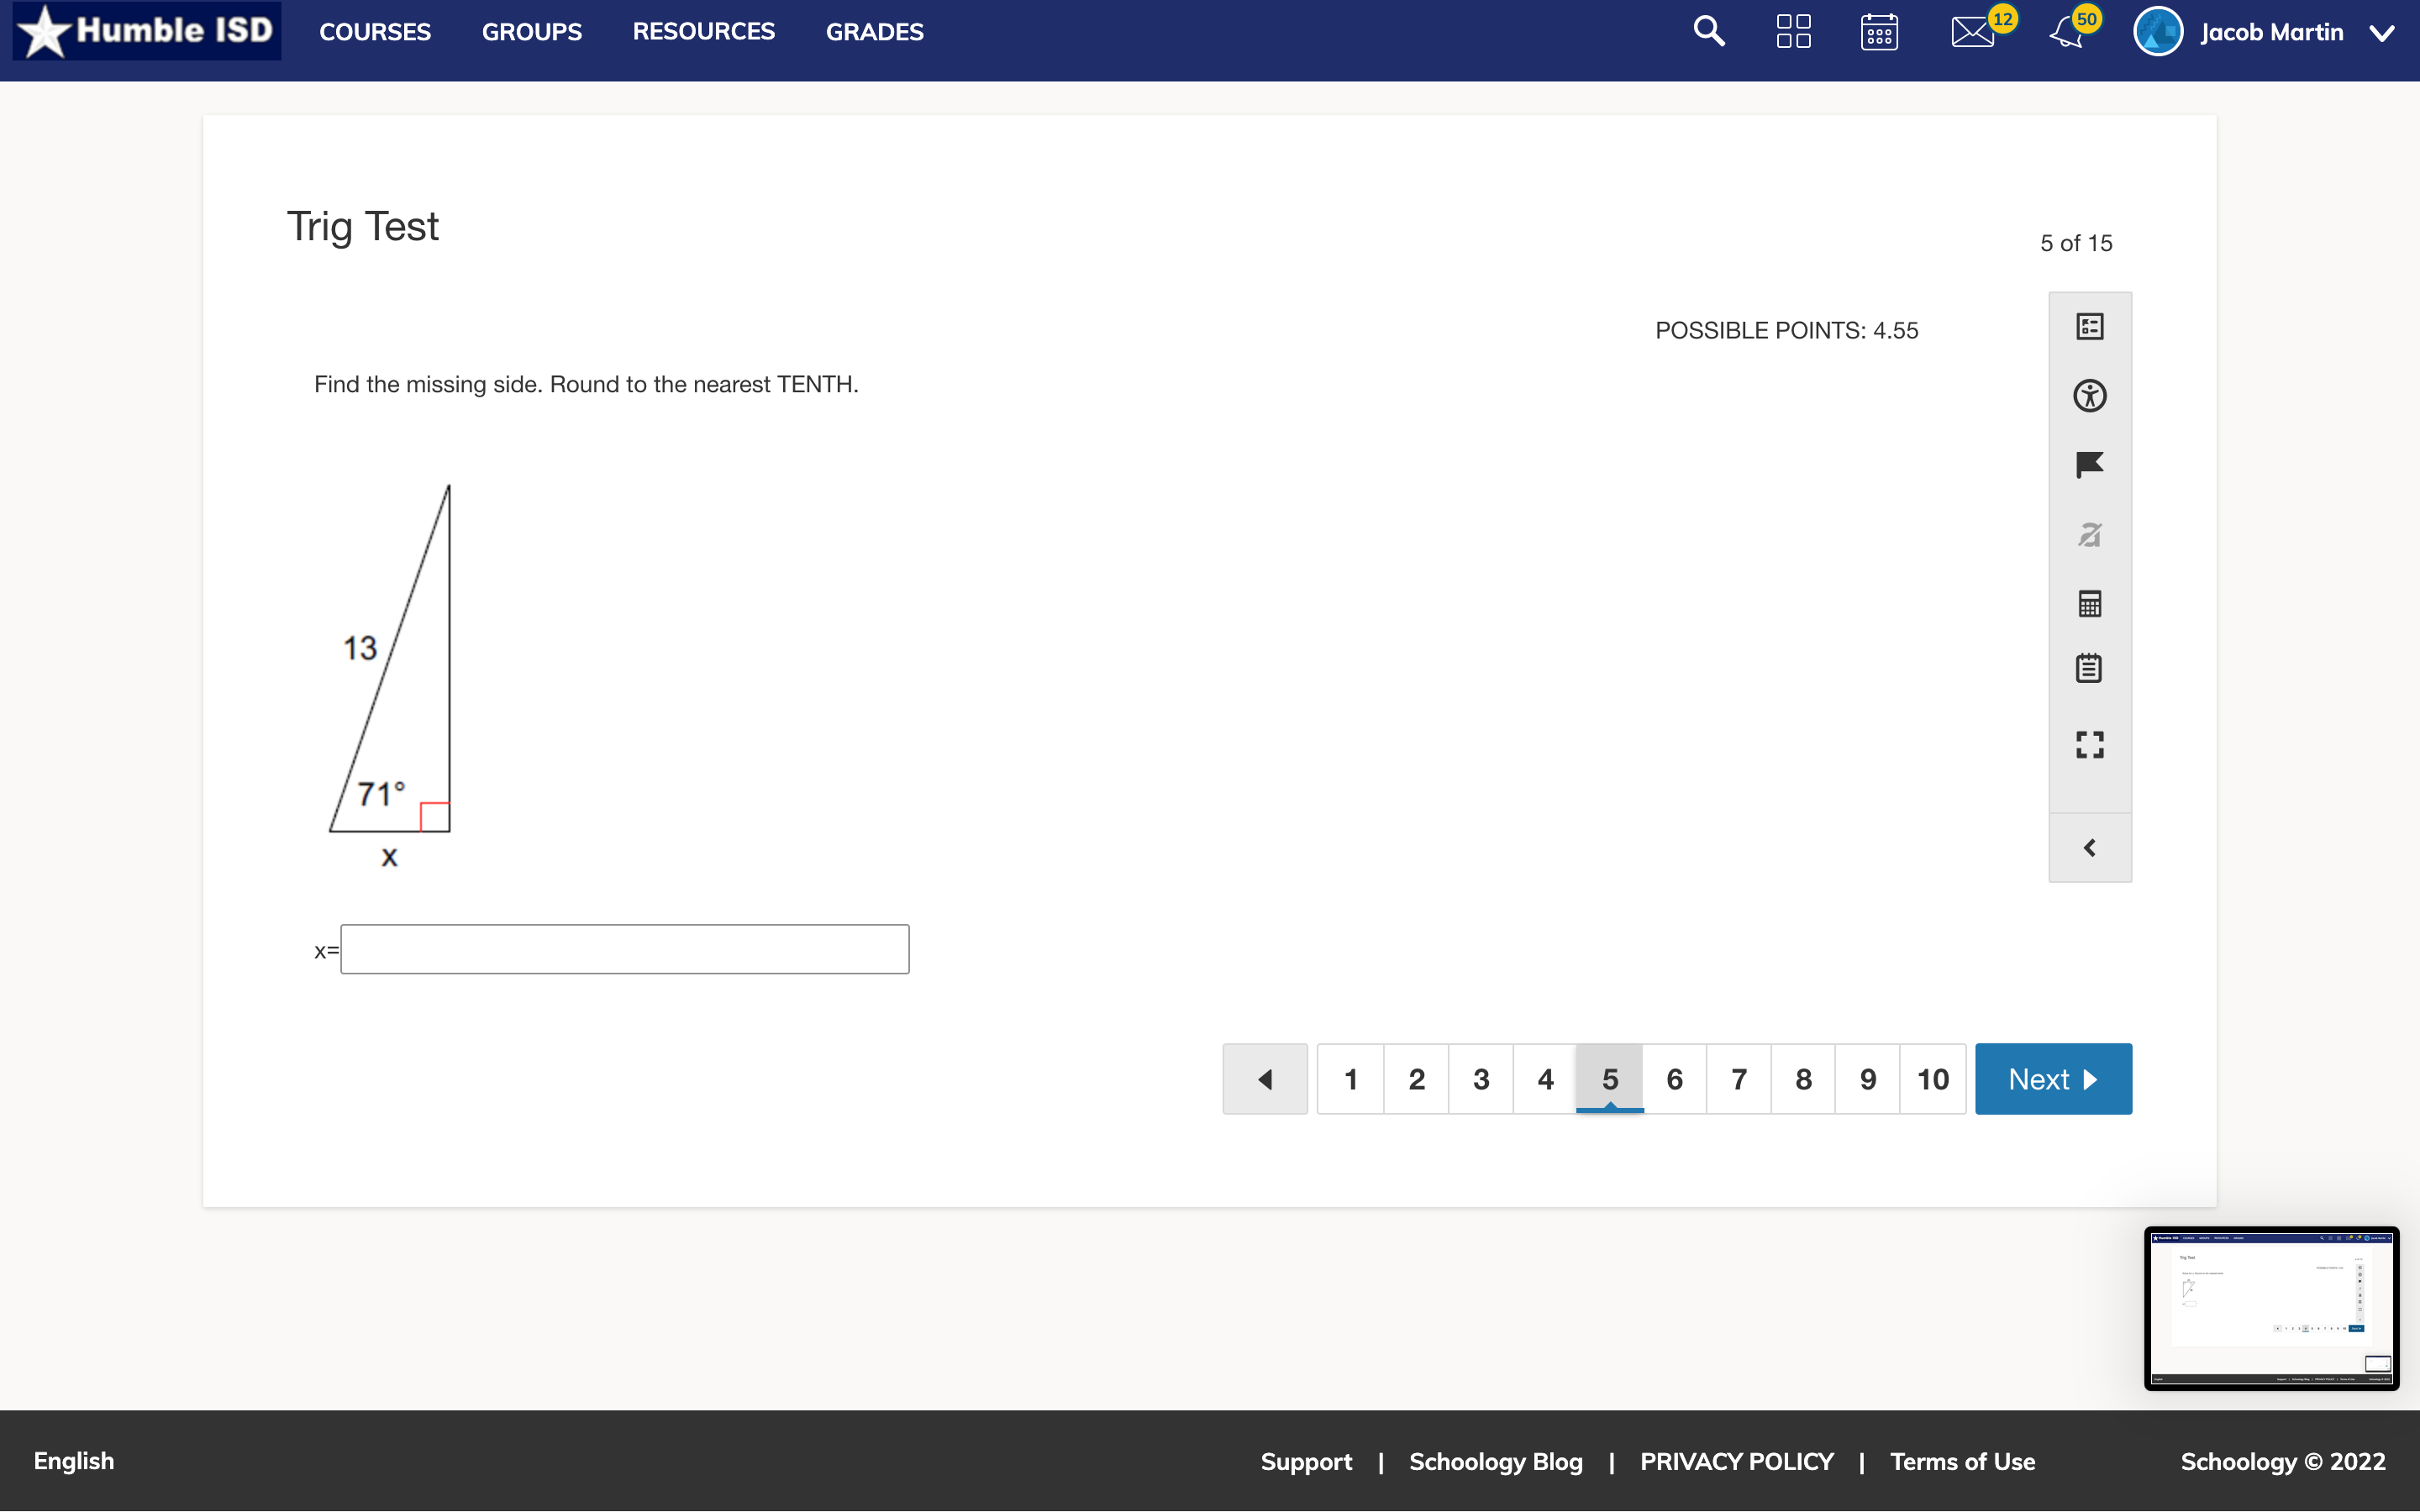This screenshot has width=2420, height=1512.
Task: Open the GRADES menu
Action: click(873, 31)
